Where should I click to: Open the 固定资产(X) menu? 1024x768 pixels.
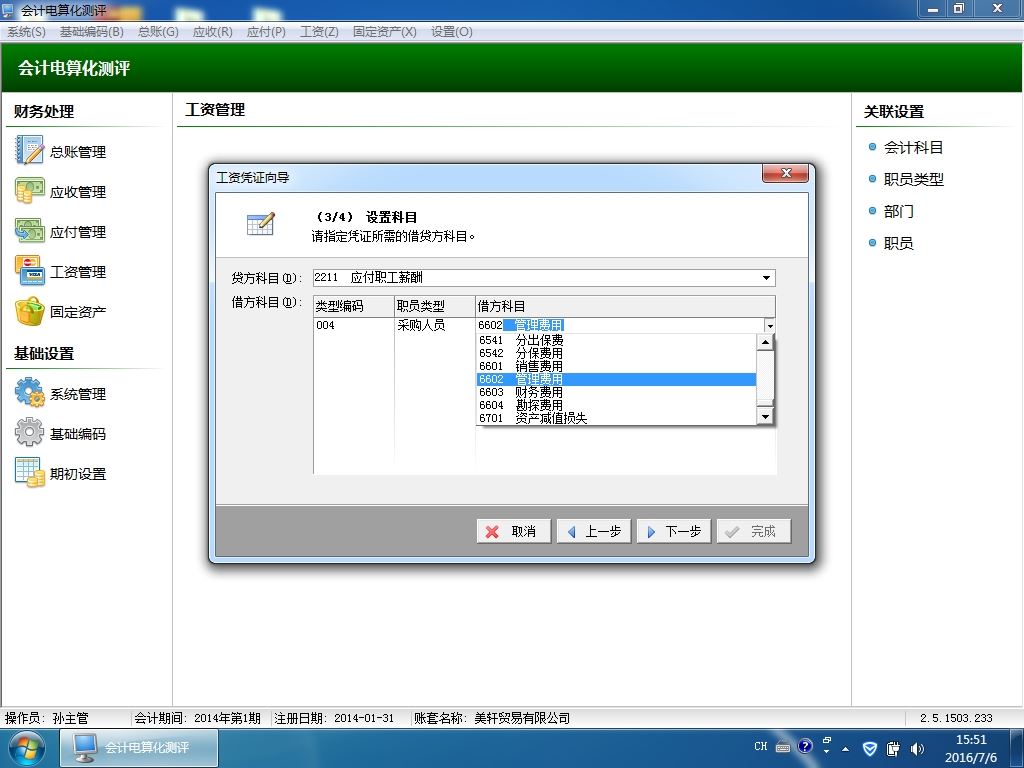point(385,31)
